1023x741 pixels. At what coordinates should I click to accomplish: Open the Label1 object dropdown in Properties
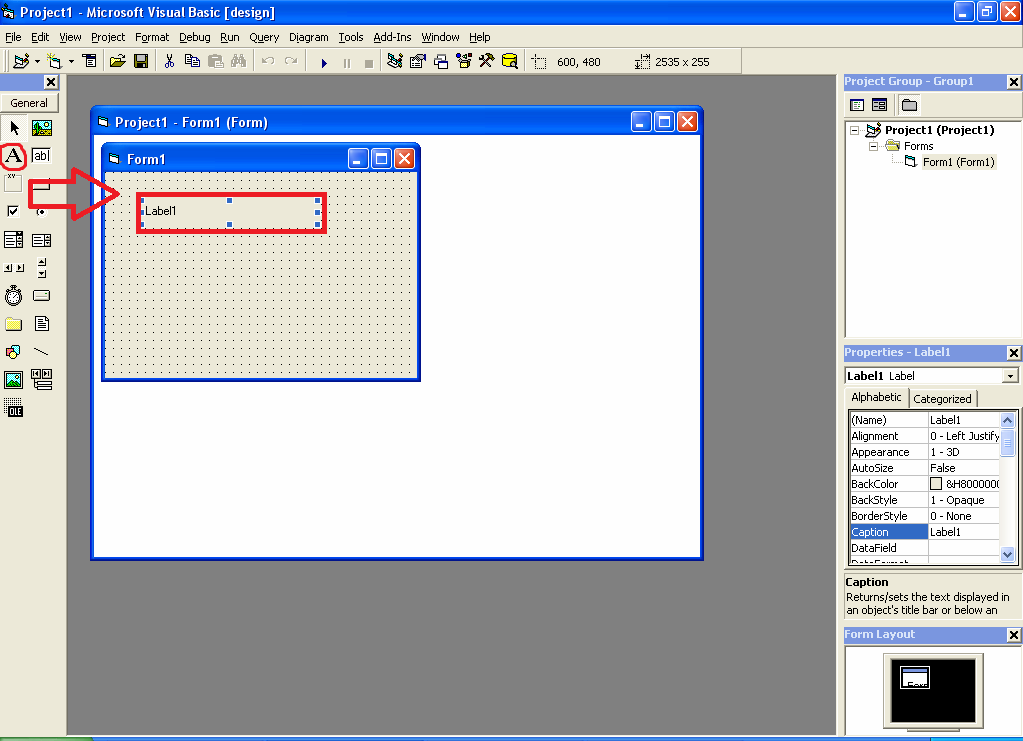pos(1010,376)
